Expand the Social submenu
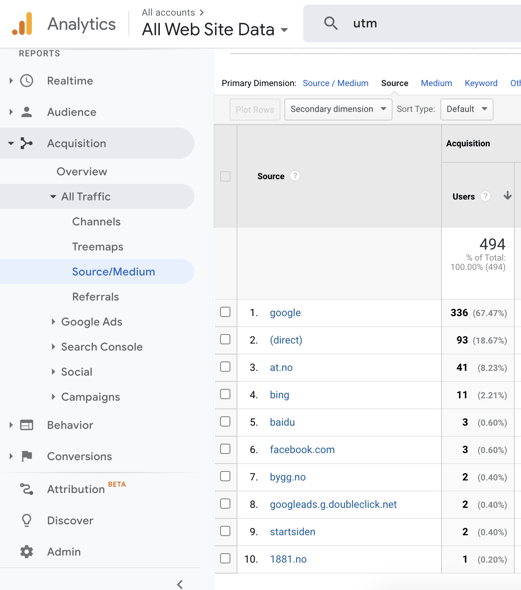The width and height of the screenshot is (521, 590). [53, 372]
